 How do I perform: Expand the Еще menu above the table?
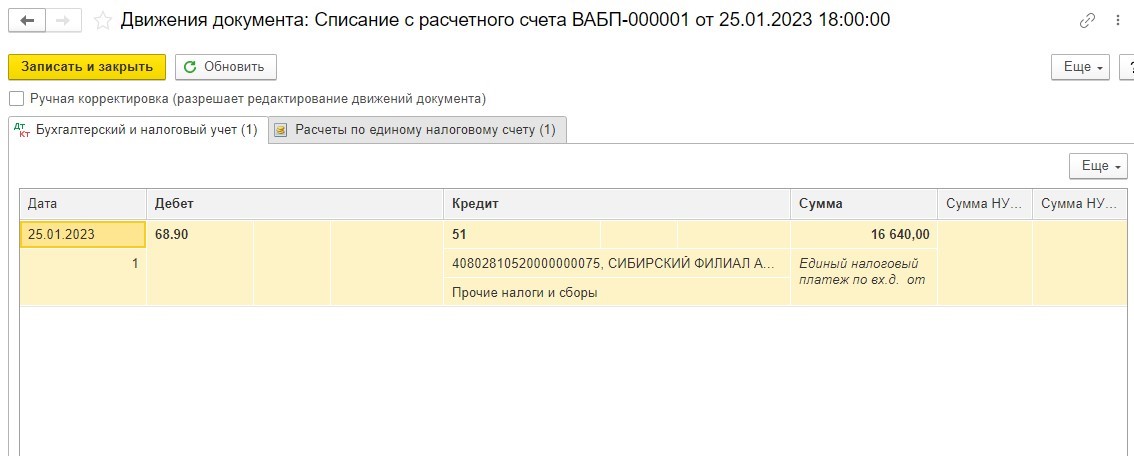tap(1098, 166)
